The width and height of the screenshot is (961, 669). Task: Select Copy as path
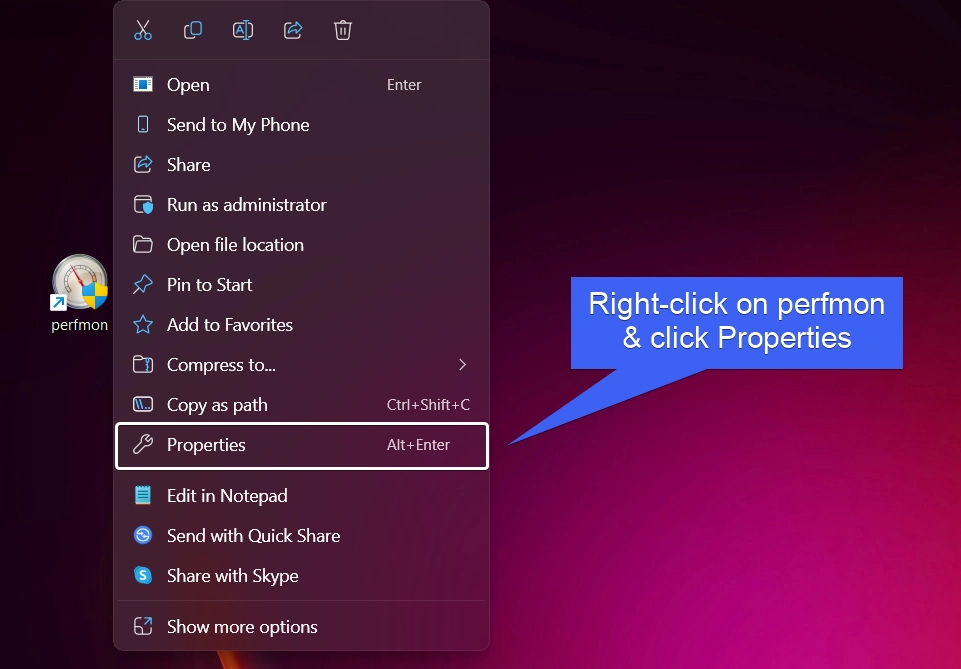pos(302,404)
